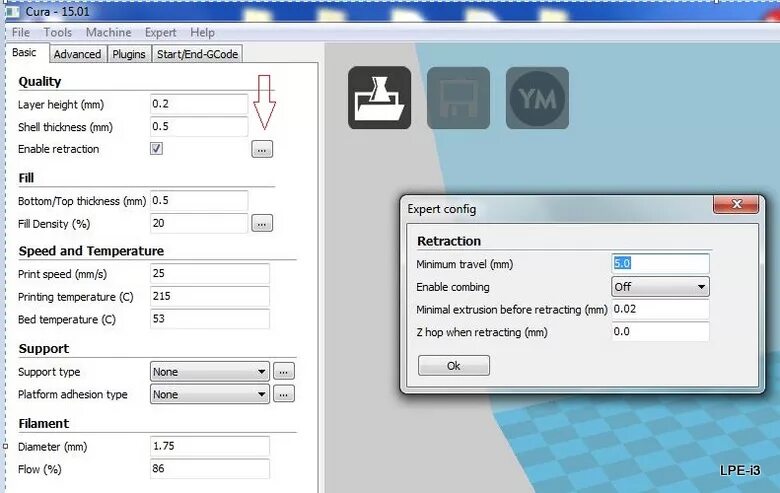Screen dimensions: 780x493
Task: Open Support type expert settings ellipsis button
Action: pos(284,371)
